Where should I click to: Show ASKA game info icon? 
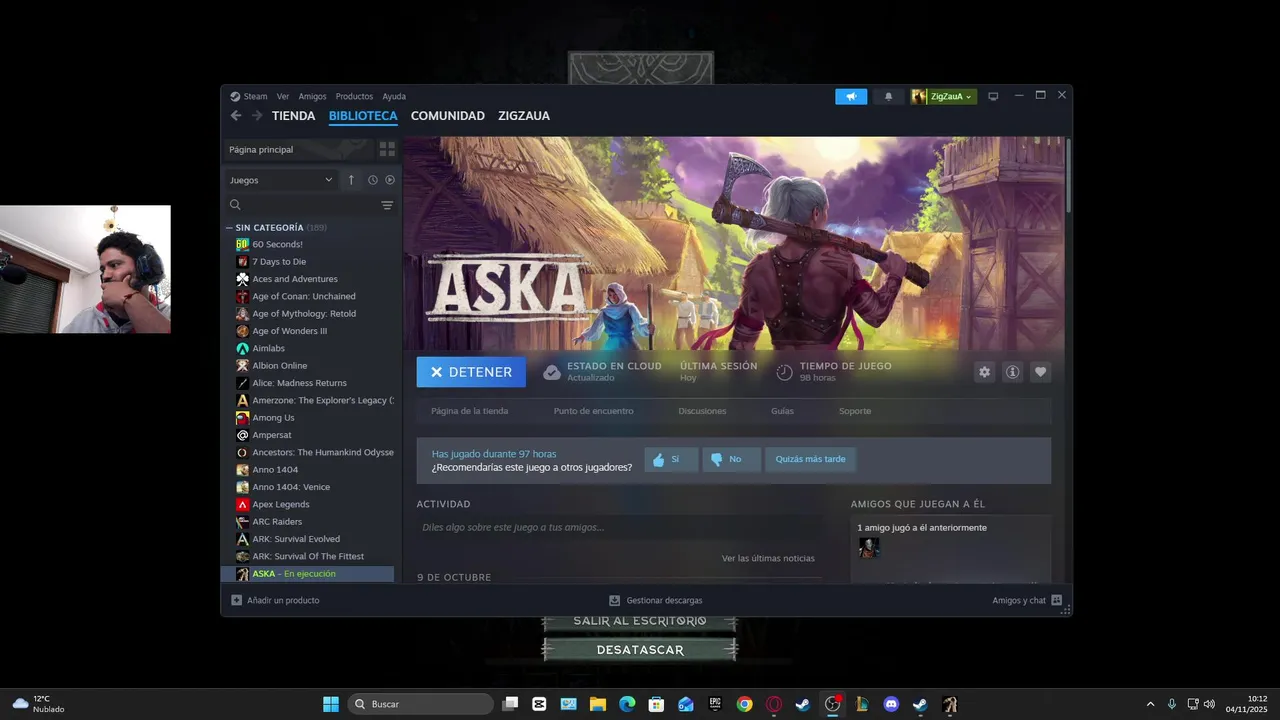coord(1012,372)
